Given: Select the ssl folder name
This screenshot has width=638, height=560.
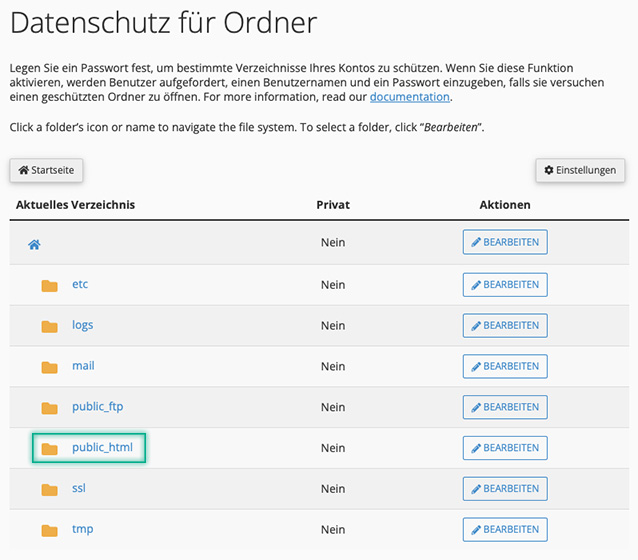Looking at the screenshot, I should [80, 488].
